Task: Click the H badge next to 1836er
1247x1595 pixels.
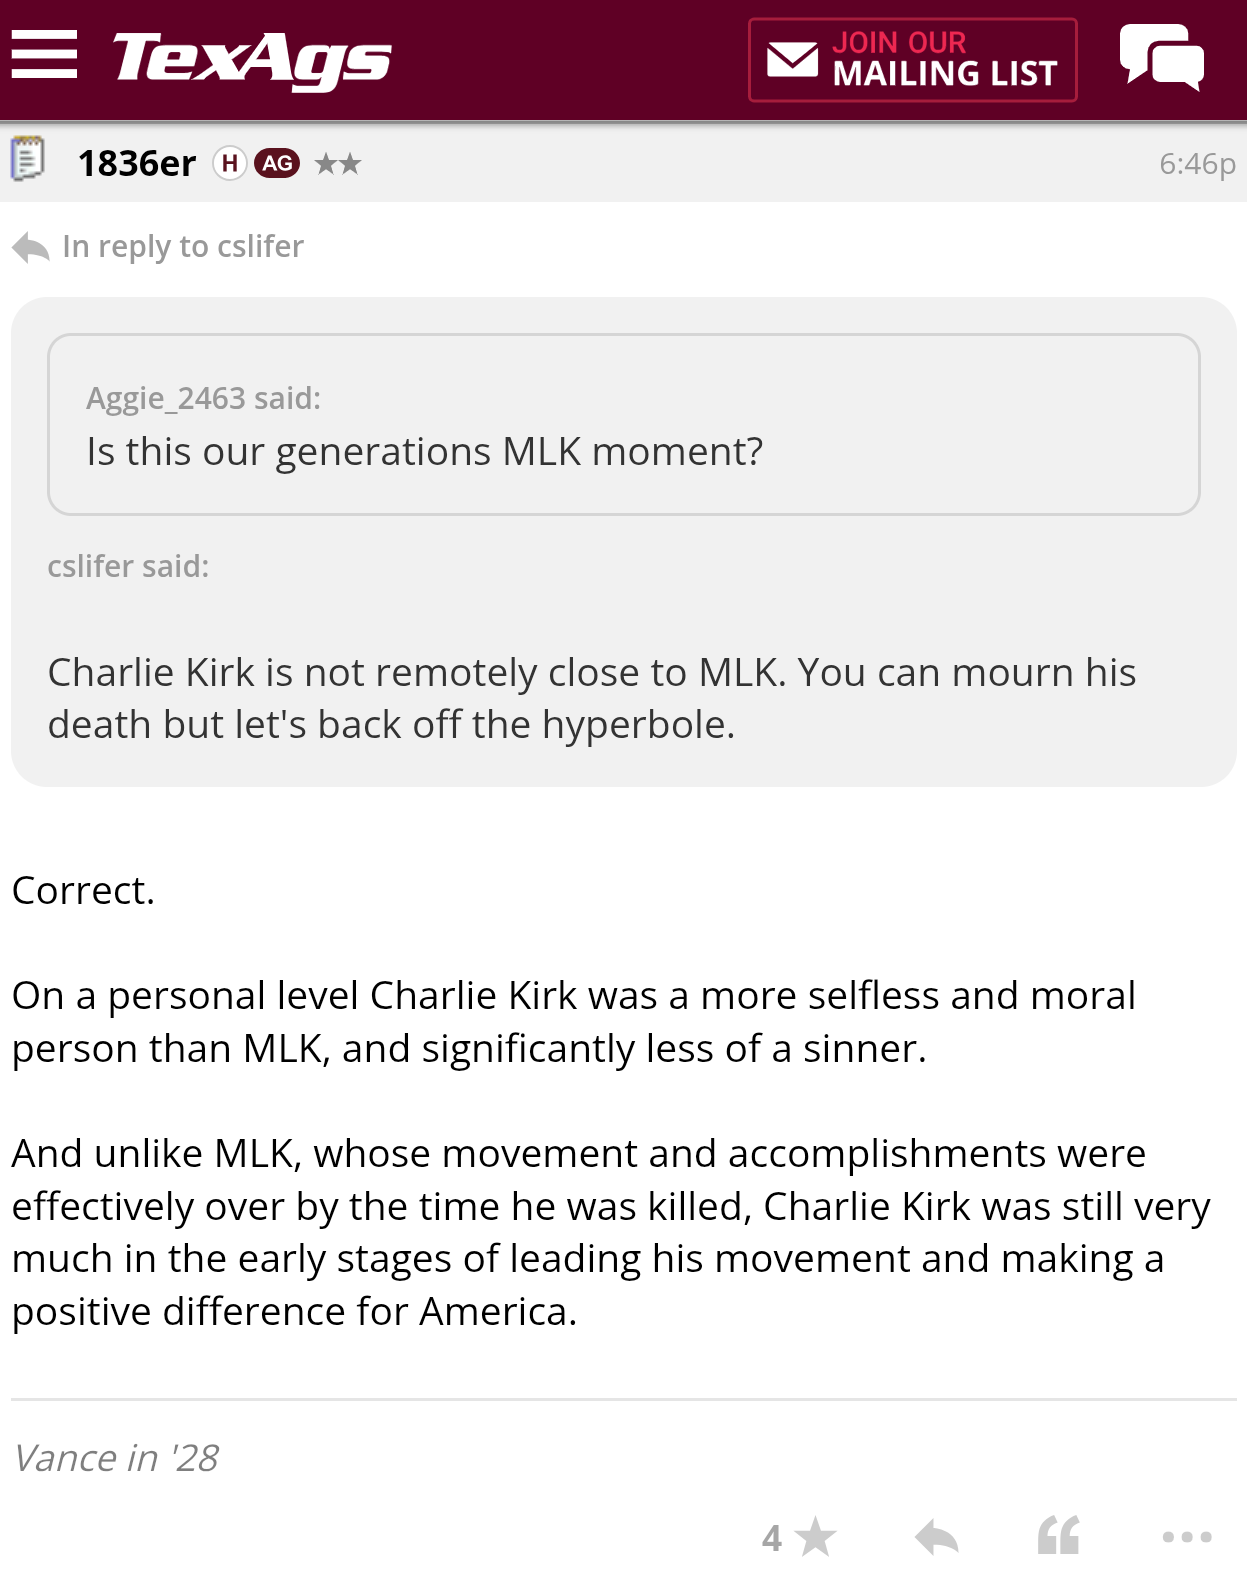Action: (230, 163)
